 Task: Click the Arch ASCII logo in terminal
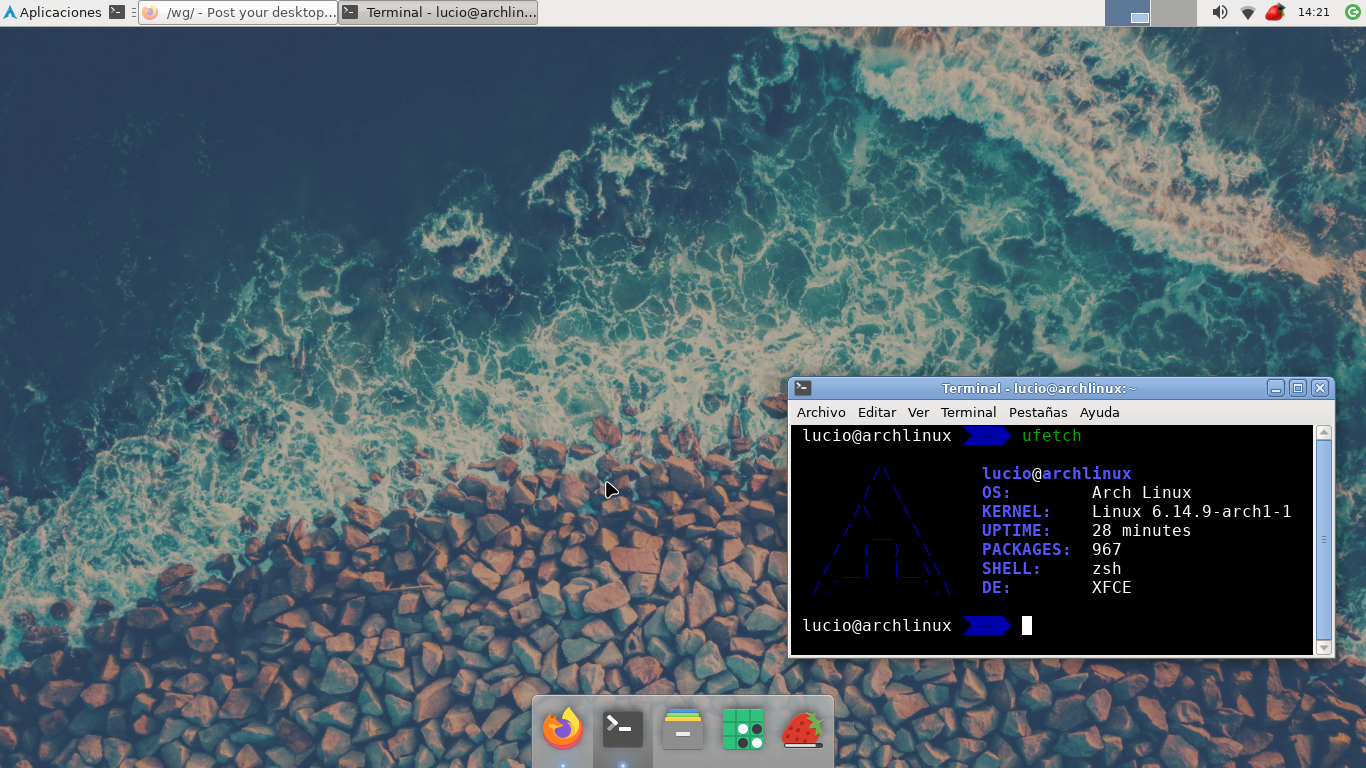882,531
